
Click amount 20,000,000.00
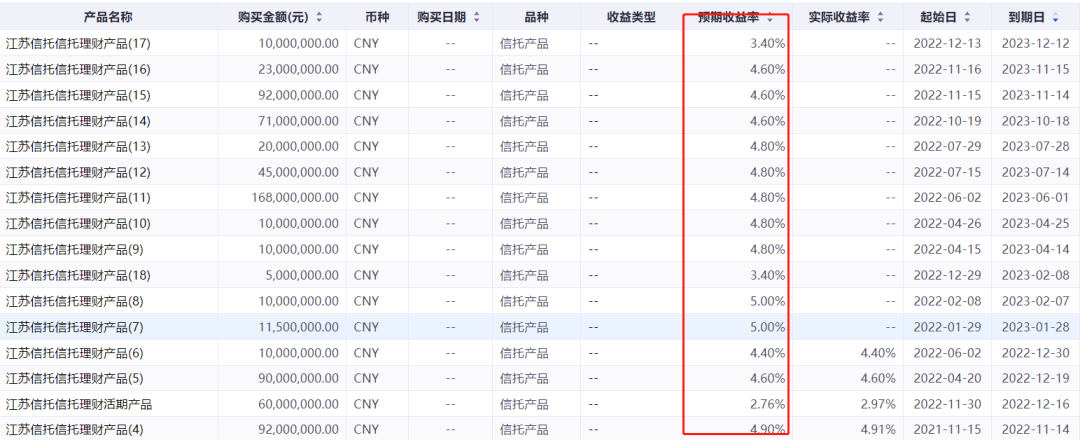click(x=299, y=147)
